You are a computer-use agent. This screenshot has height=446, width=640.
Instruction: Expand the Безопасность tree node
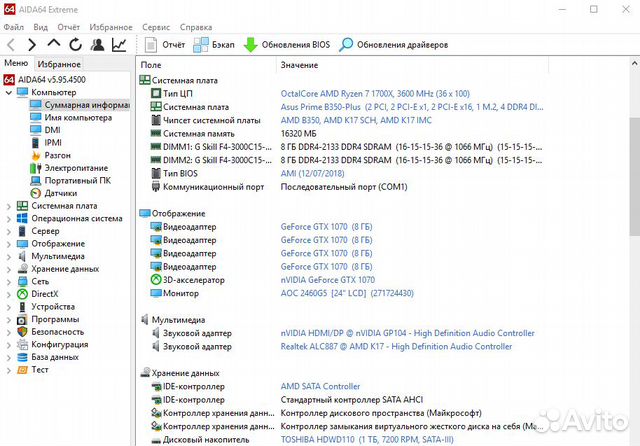tap(9, 333)
